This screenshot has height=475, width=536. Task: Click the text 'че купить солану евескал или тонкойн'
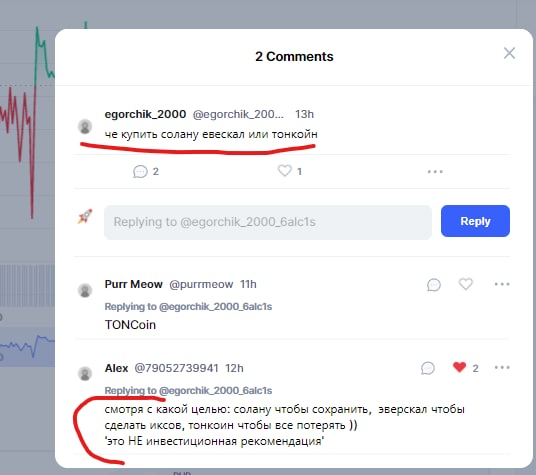point(211,134)
